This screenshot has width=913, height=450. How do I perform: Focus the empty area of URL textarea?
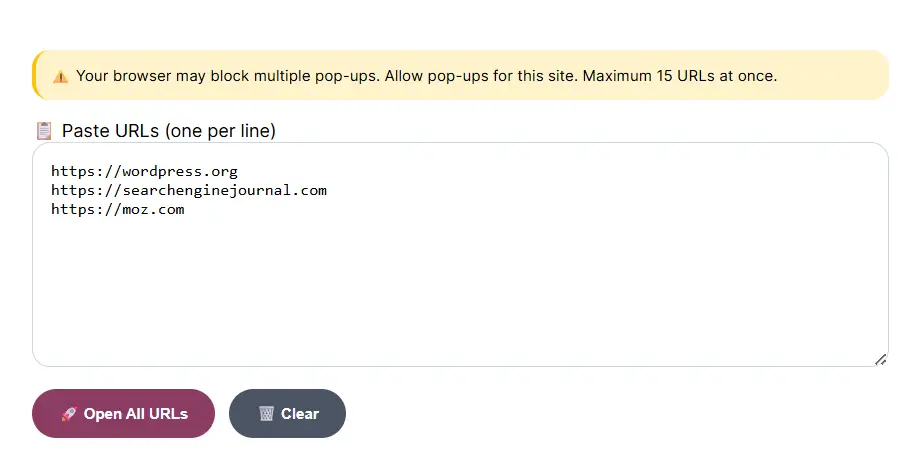(x=460, y=290)
